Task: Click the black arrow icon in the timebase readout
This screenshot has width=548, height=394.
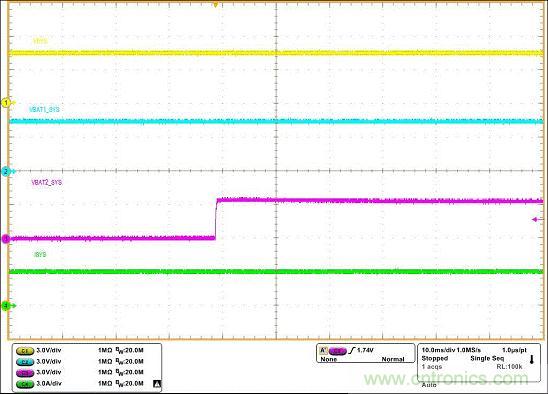Action: click(532, 360)
